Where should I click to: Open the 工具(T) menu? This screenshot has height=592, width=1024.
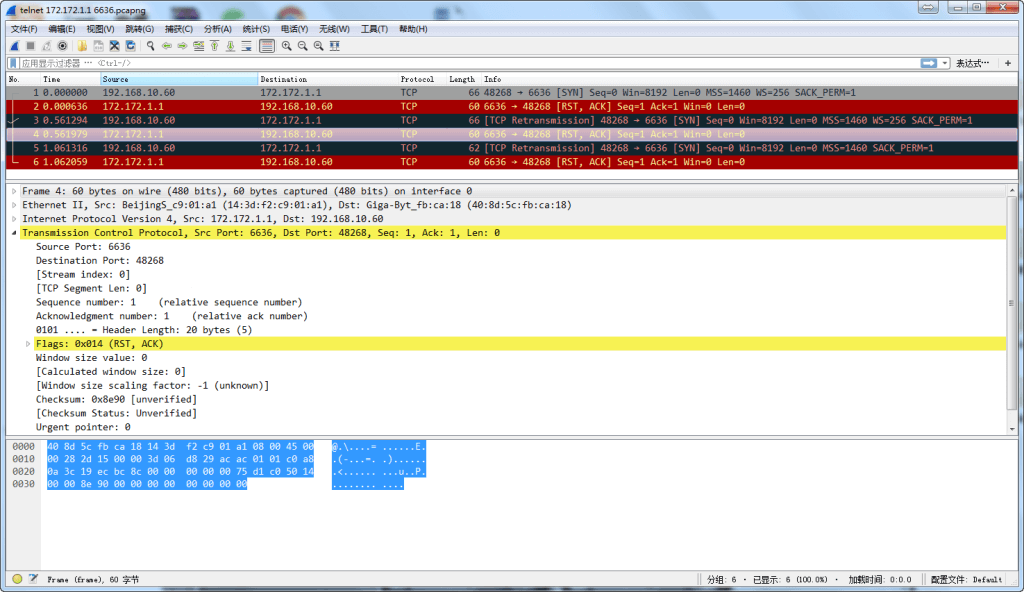click(374, 29)
